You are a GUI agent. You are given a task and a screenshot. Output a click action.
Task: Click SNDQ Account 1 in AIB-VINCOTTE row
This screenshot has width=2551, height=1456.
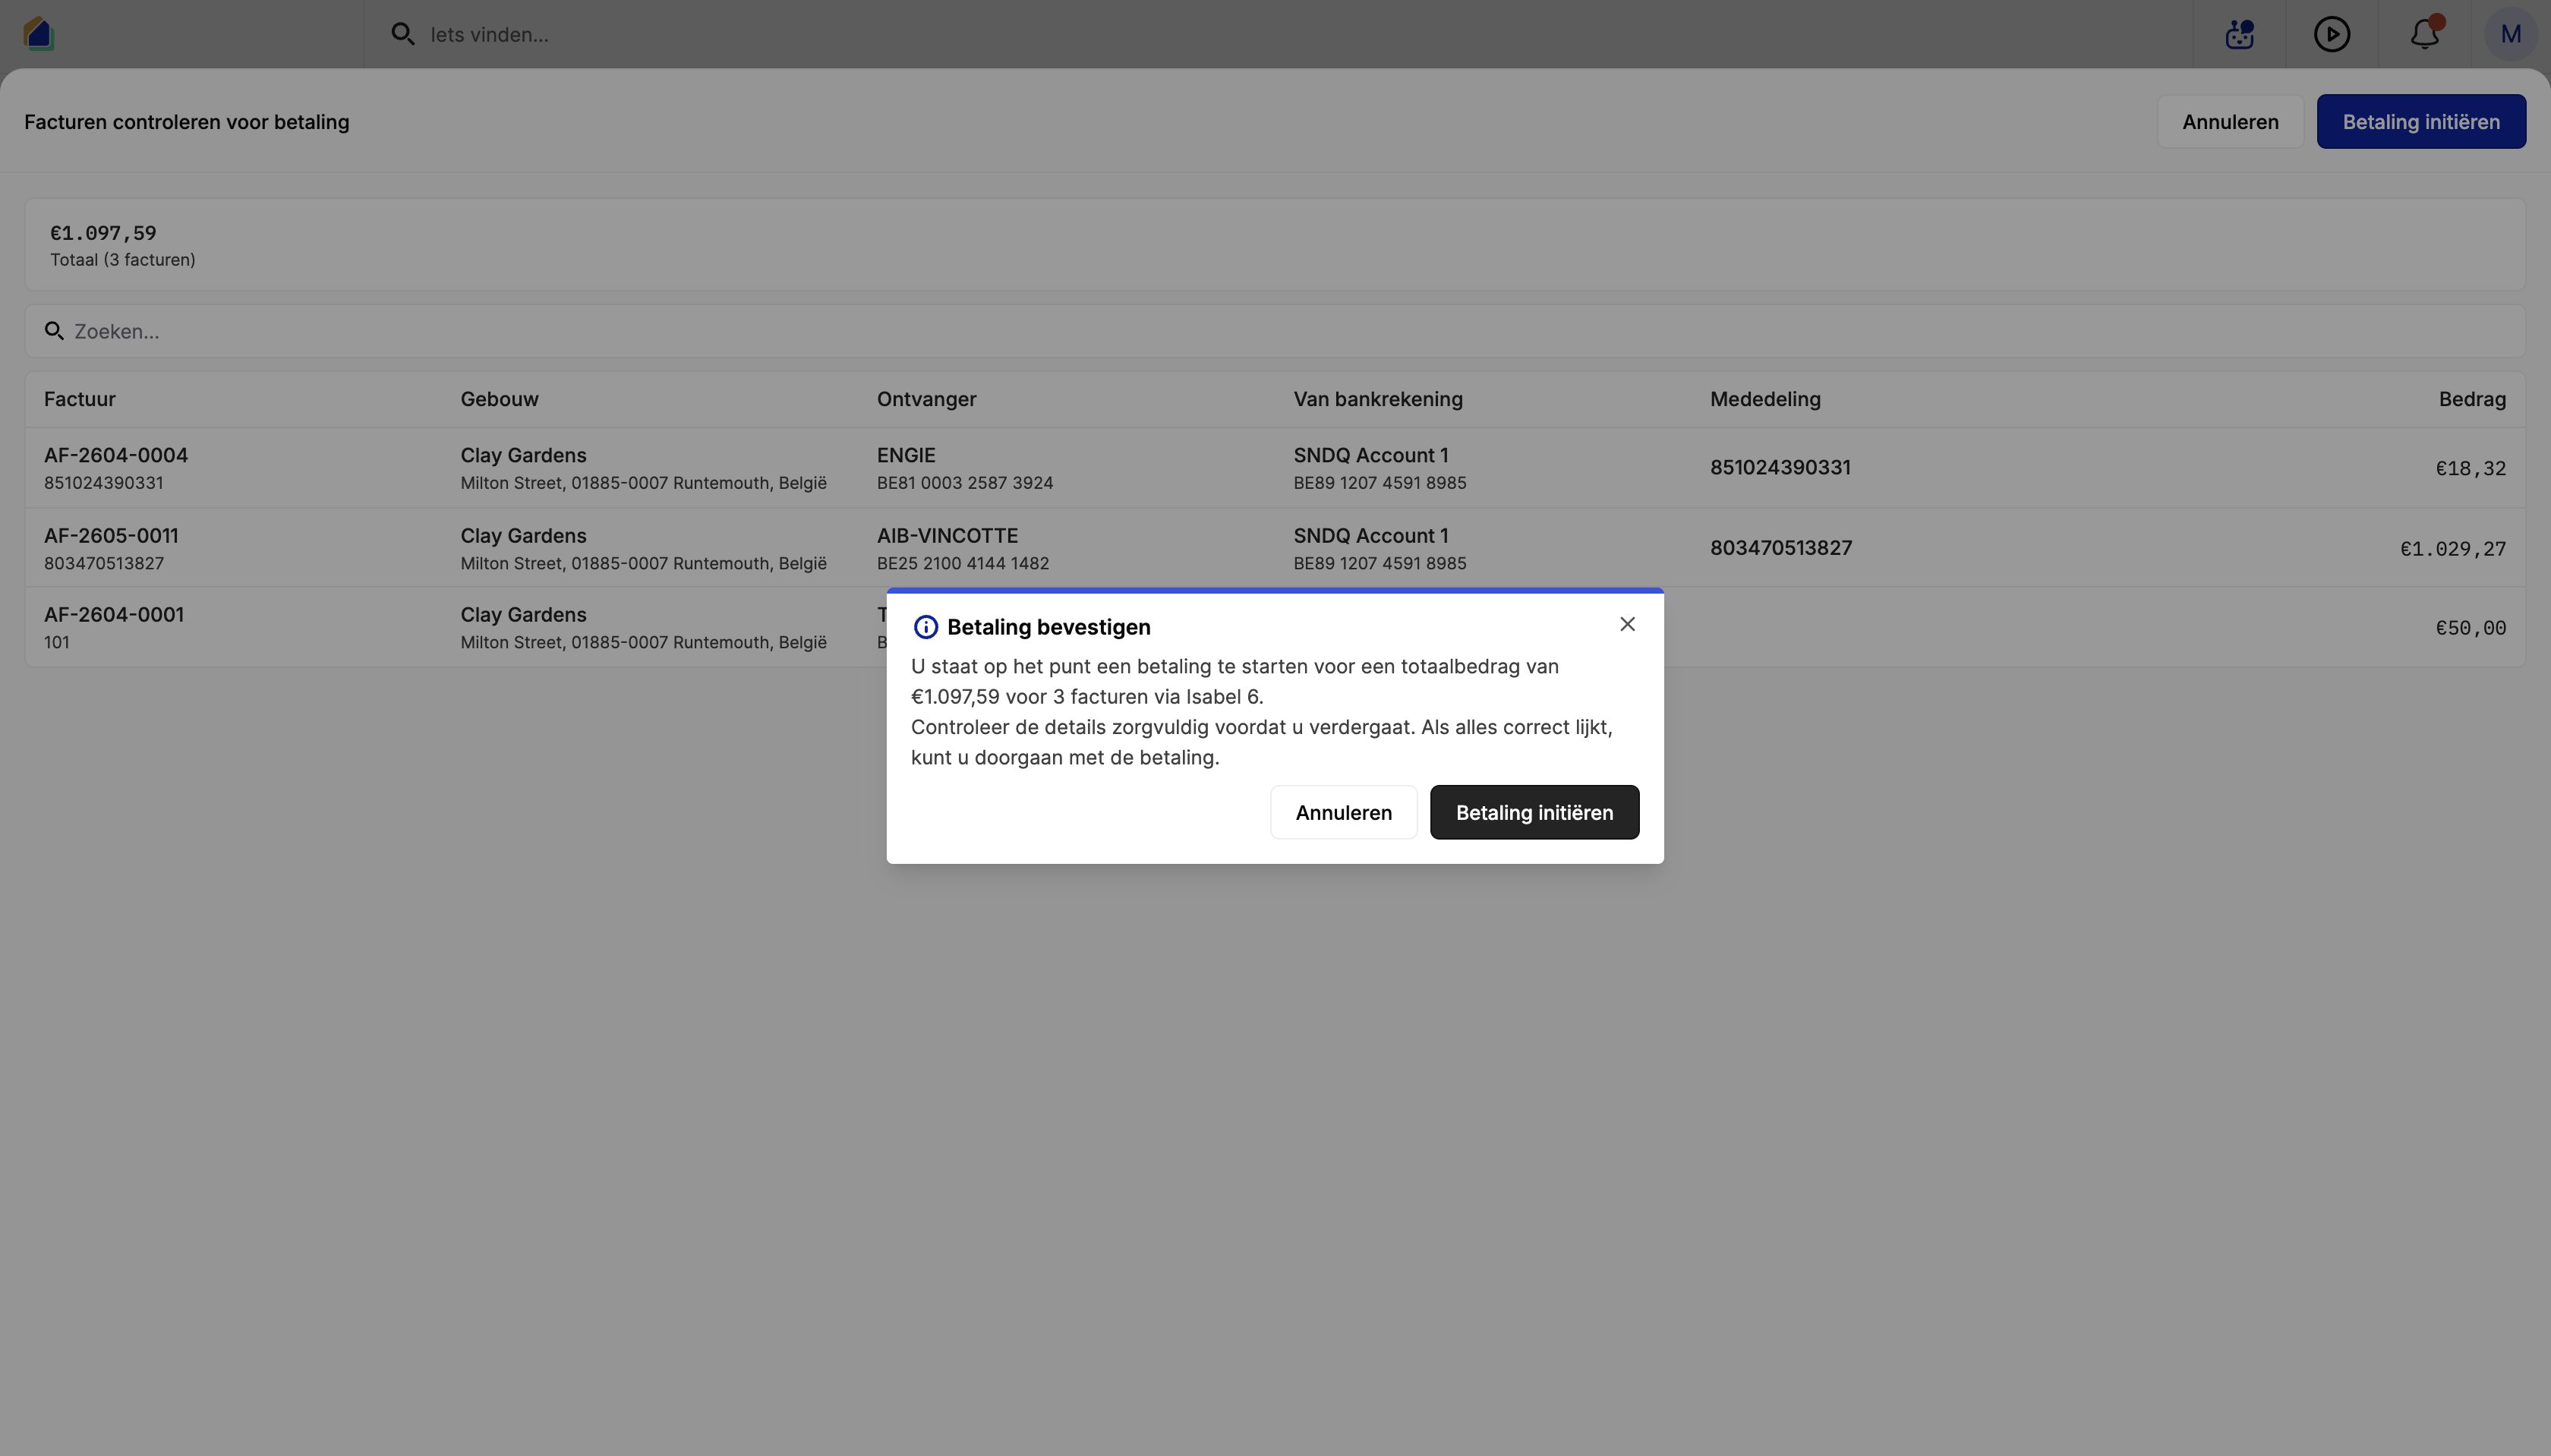pos(1370,535)
